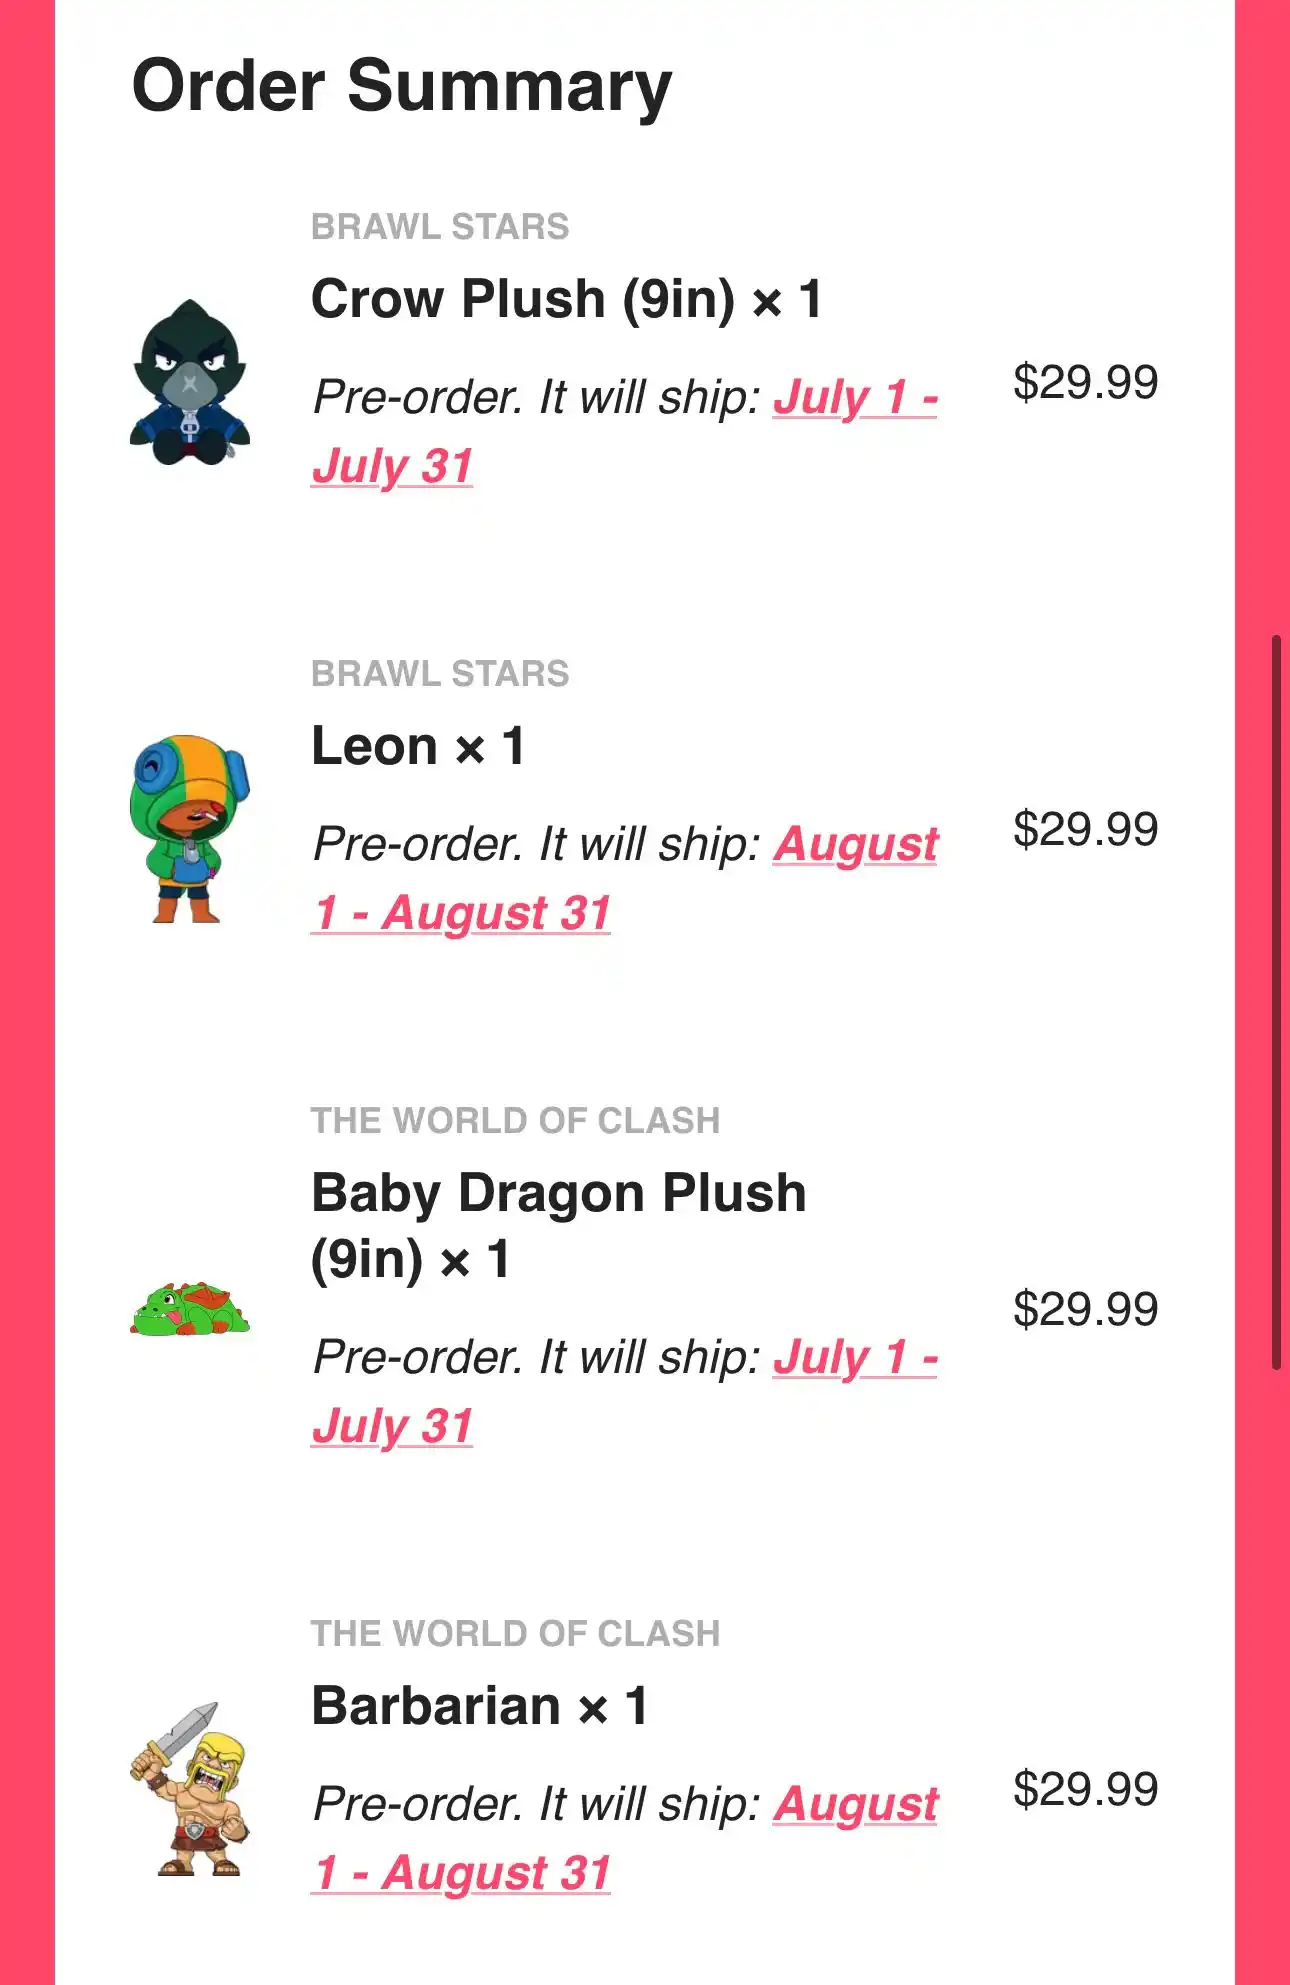Click the Crow plush product image
This screenshot has width=1290, height=1985.
pos(189,382)
